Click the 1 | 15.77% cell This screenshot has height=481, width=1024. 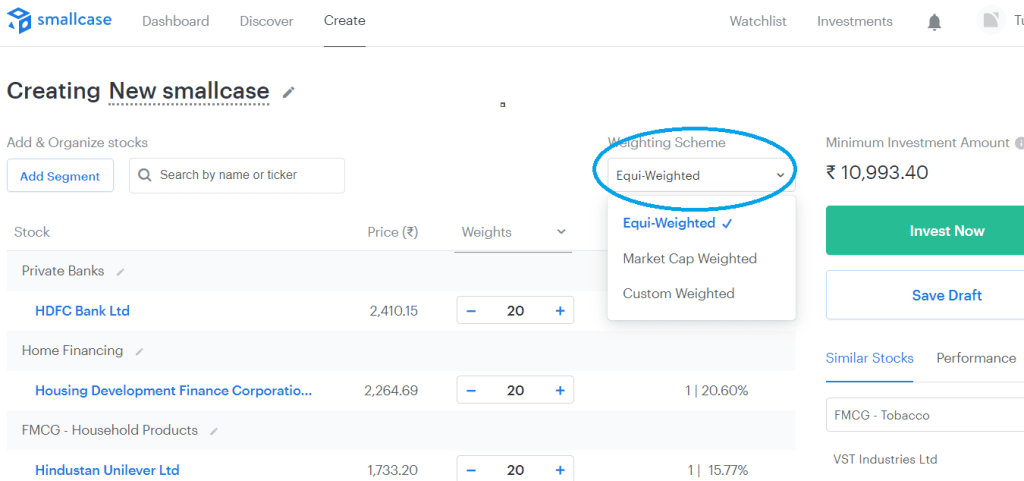[717, 470]
